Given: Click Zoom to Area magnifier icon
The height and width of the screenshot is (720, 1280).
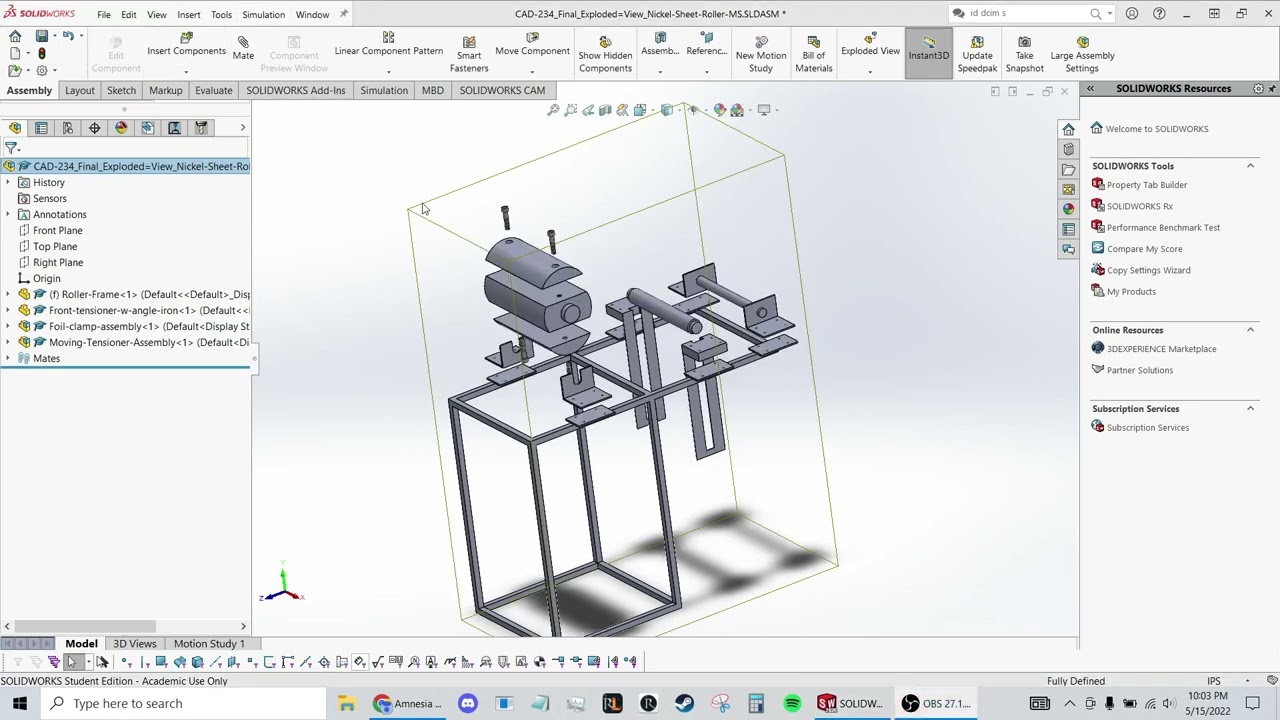Looking at the screenshot, I should click(x=570, y=110).
